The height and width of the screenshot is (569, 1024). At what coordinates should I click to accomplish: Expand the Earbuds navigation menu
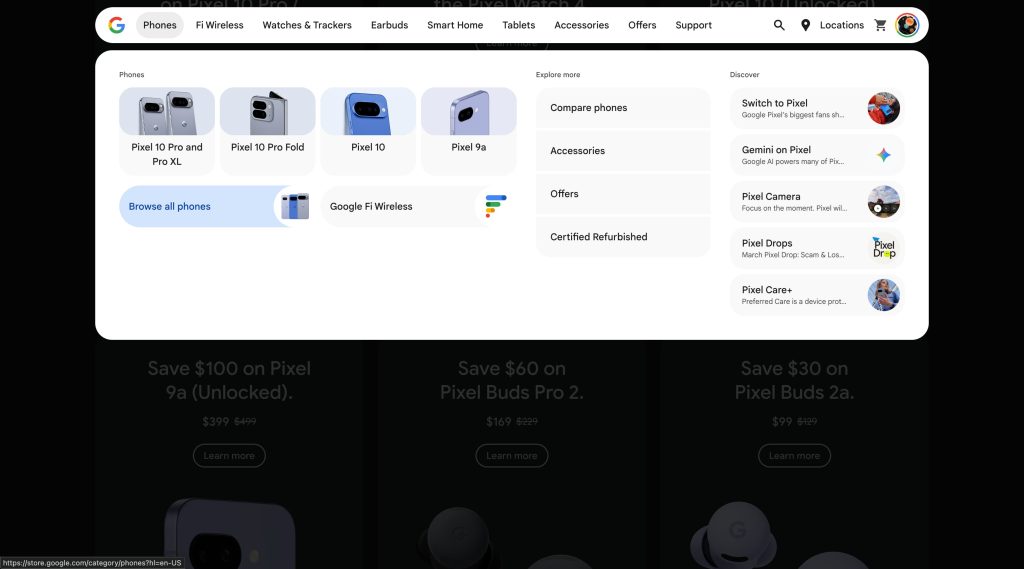(389, 25)
